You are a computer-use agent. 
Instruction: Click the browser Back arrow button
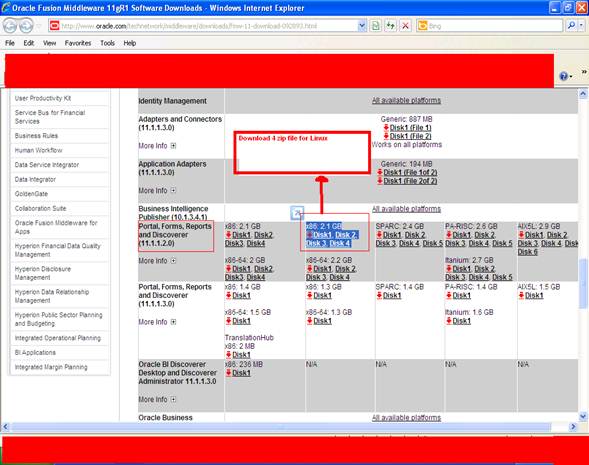pos(10,26)
